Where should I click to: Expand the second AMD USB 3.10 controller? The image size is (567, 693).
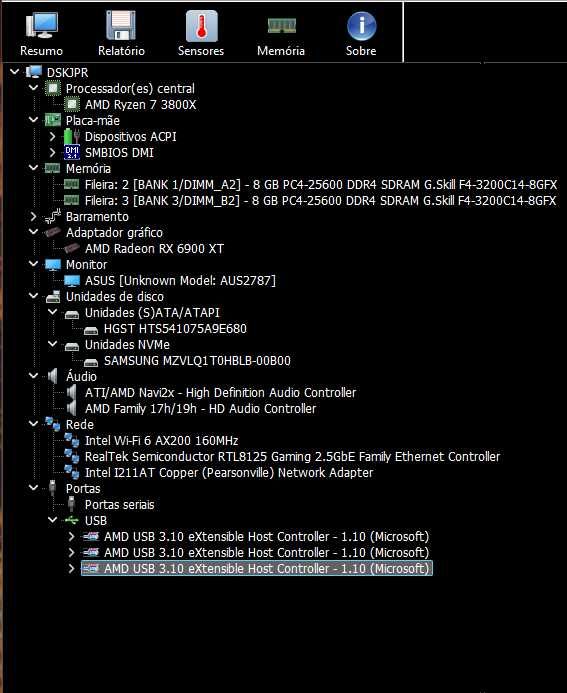point(72,552)
